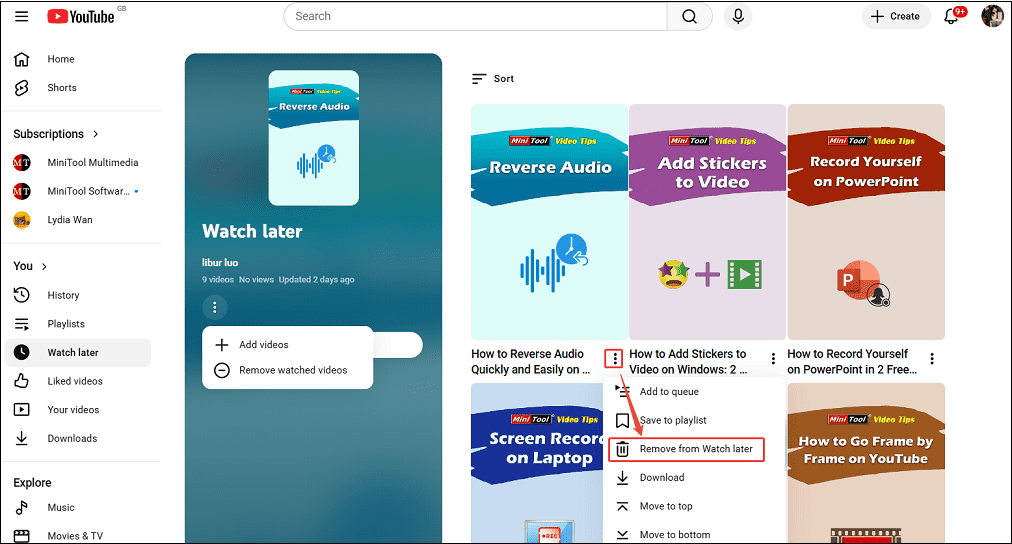Image resolution: width=1012 pixels, height=544 pixels.
Task: Open the Reverse Audio video thumbnail in grid
Action: (549, 222)
